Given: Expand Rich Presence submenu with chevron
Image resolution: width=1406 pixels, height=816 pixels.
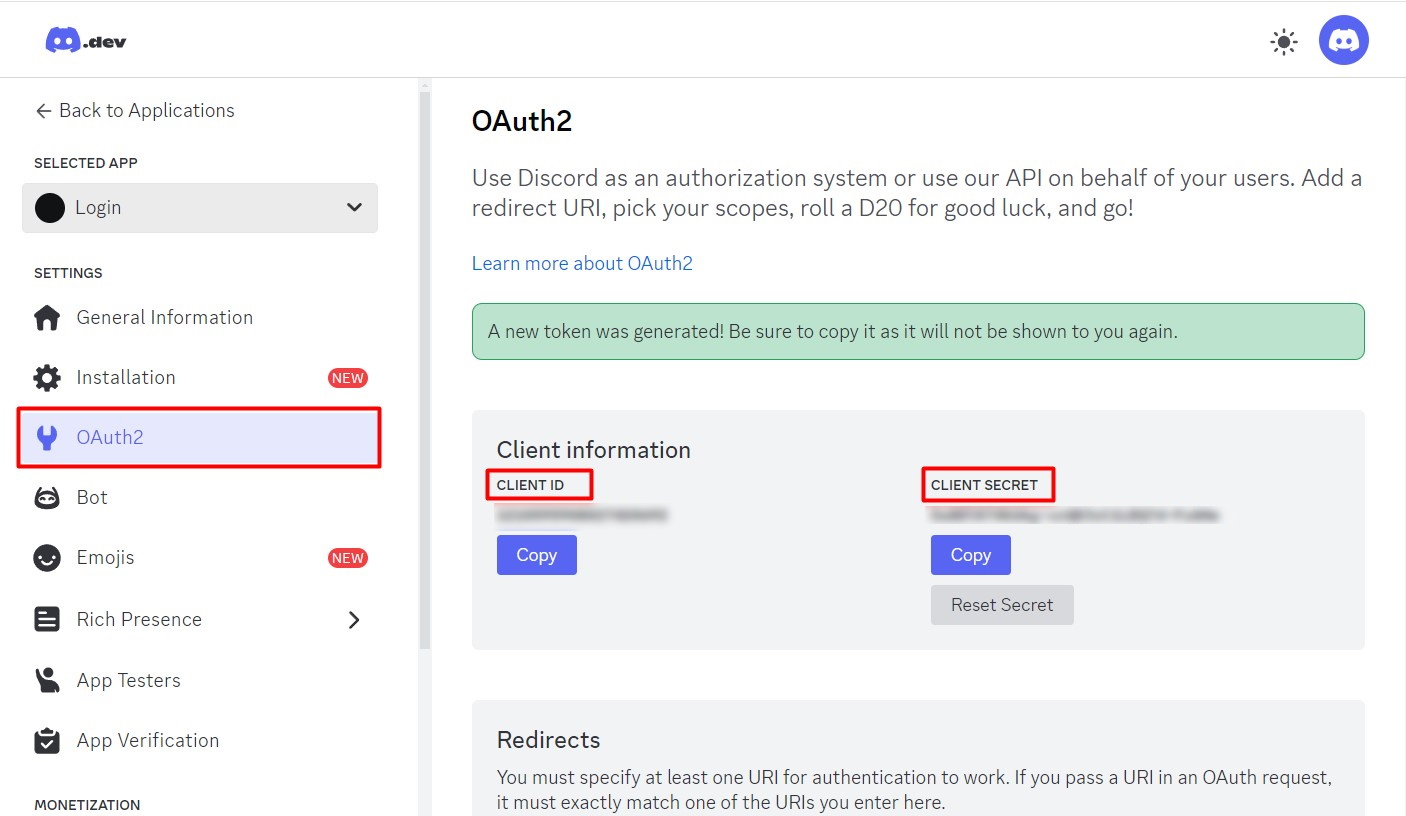Looking at the screenshot, I should click(x=353, y=620).
